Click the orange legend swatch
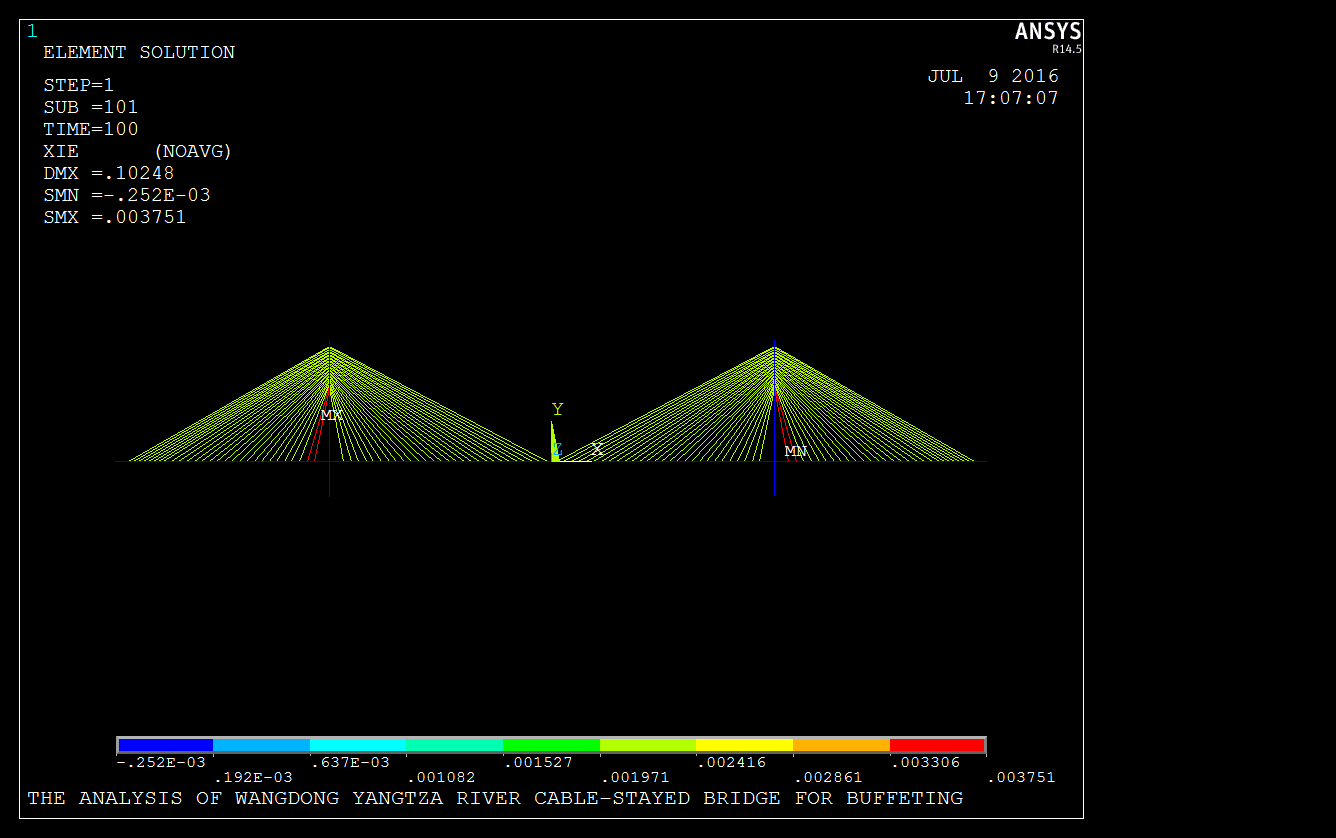1336x838 pixels. coord(841,745)
